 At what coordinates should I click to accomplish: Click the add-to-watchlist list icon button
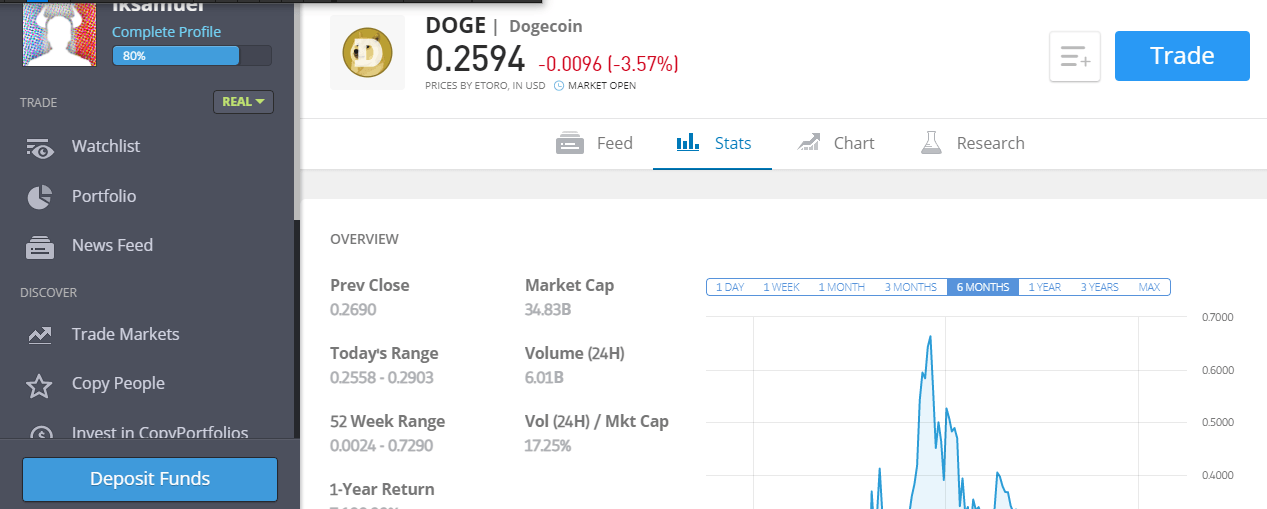click(x=1075, y=57)
